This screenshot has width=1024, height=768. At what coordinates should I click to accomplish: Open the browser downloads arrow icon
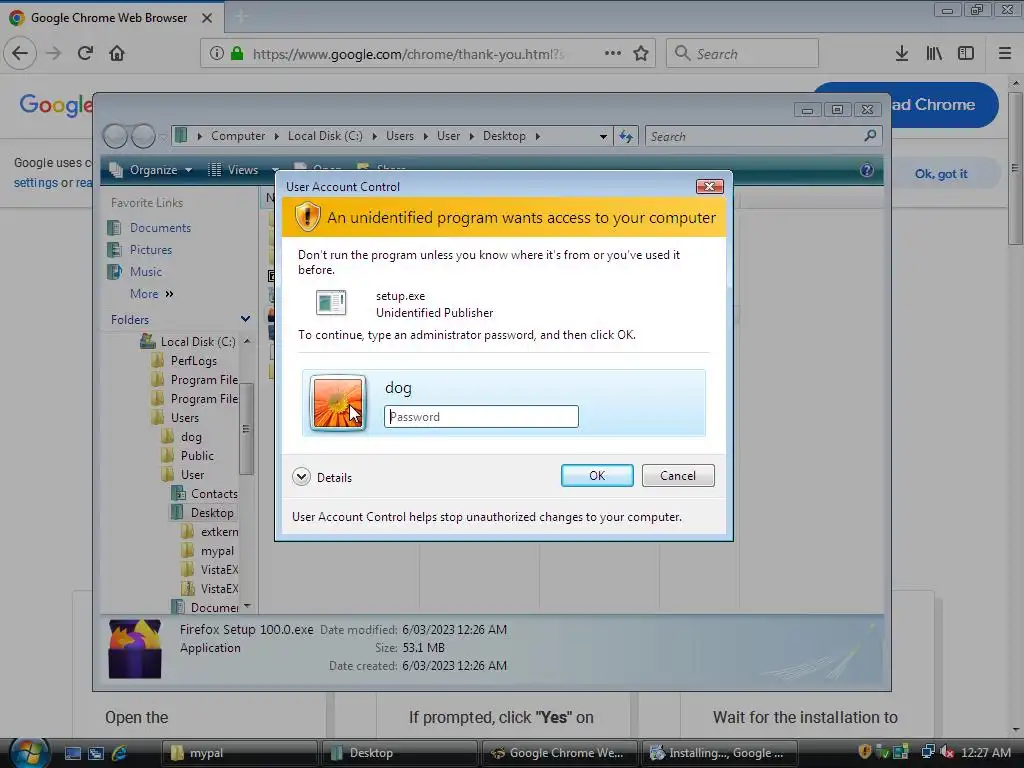pyautogui.click(x=902, y=53)
